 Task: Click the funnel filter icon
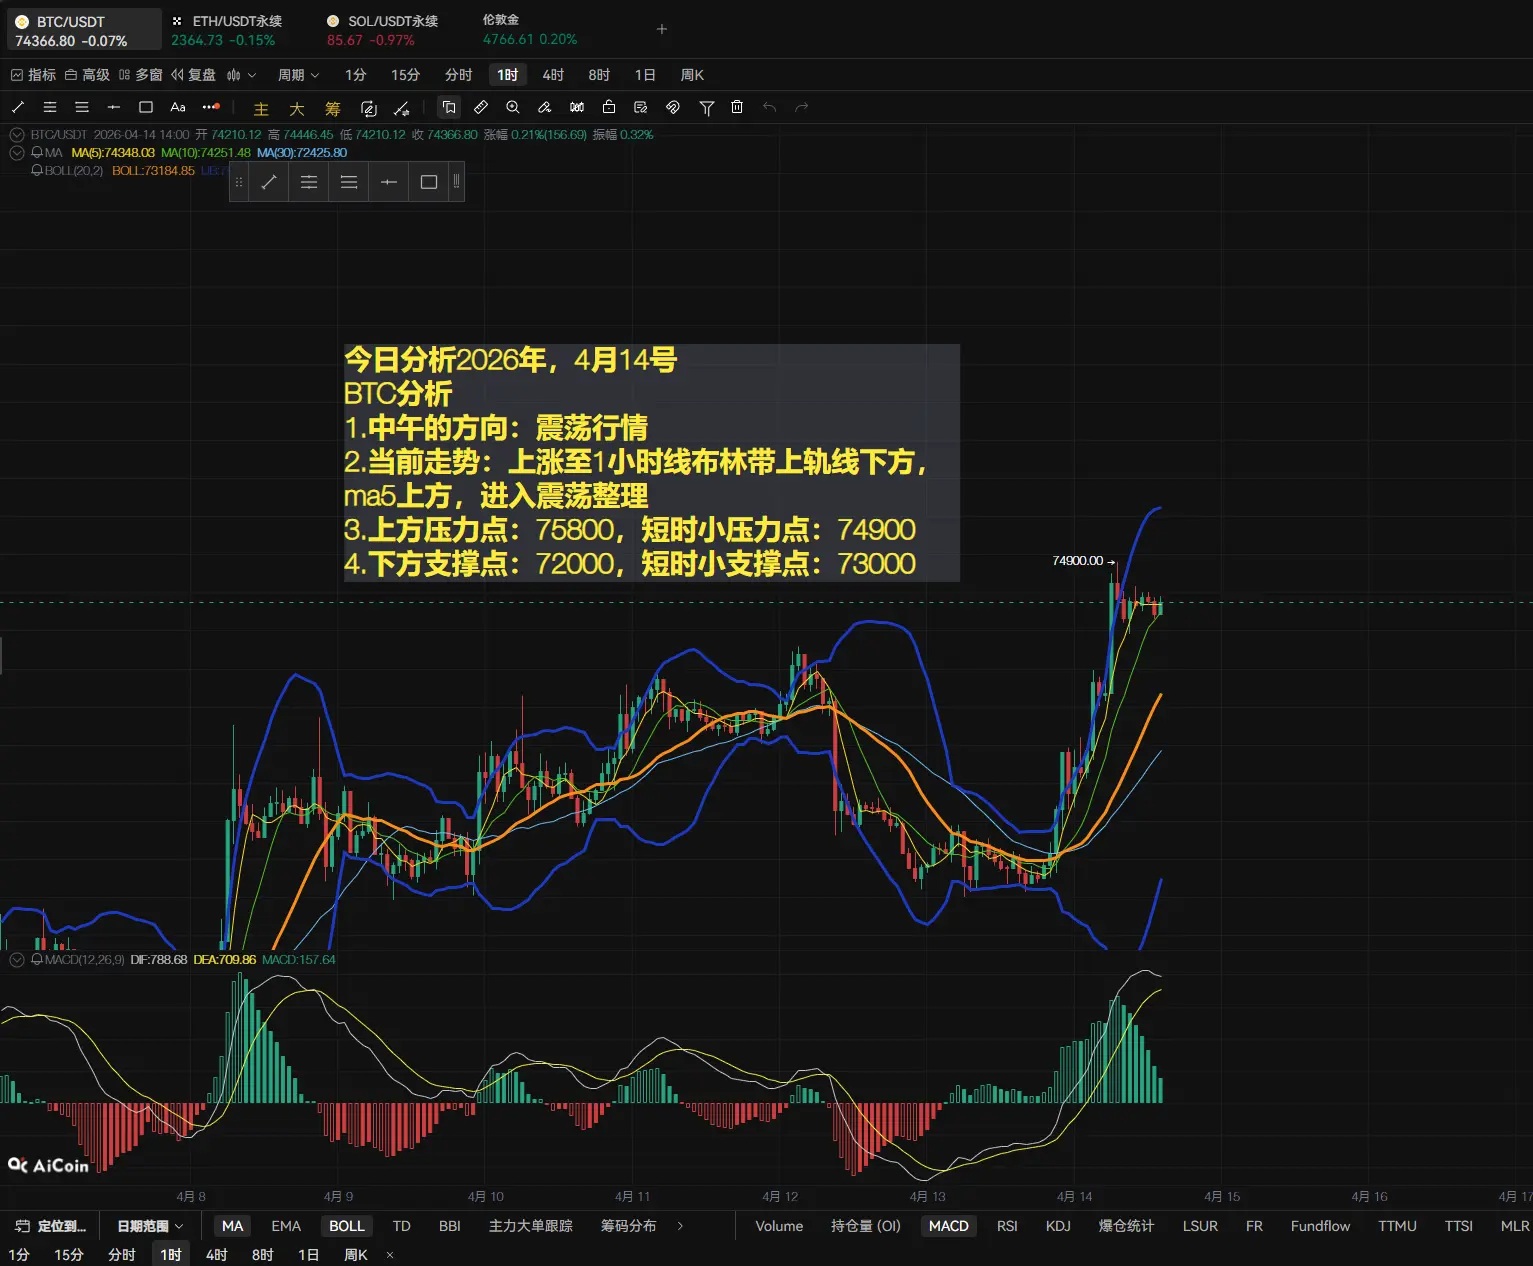707,107
